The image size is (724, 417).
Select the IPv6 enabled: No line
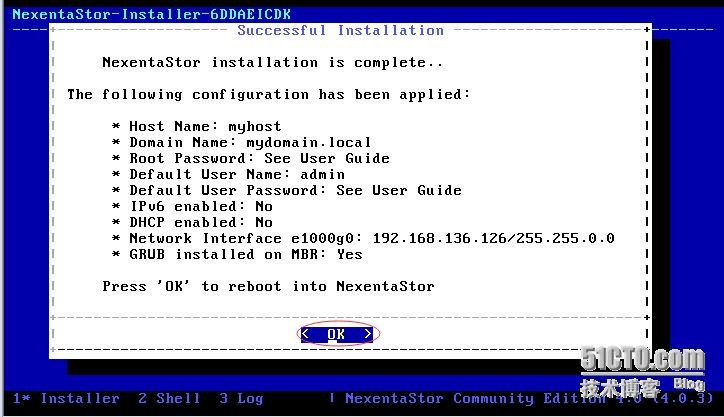point(192,206)
